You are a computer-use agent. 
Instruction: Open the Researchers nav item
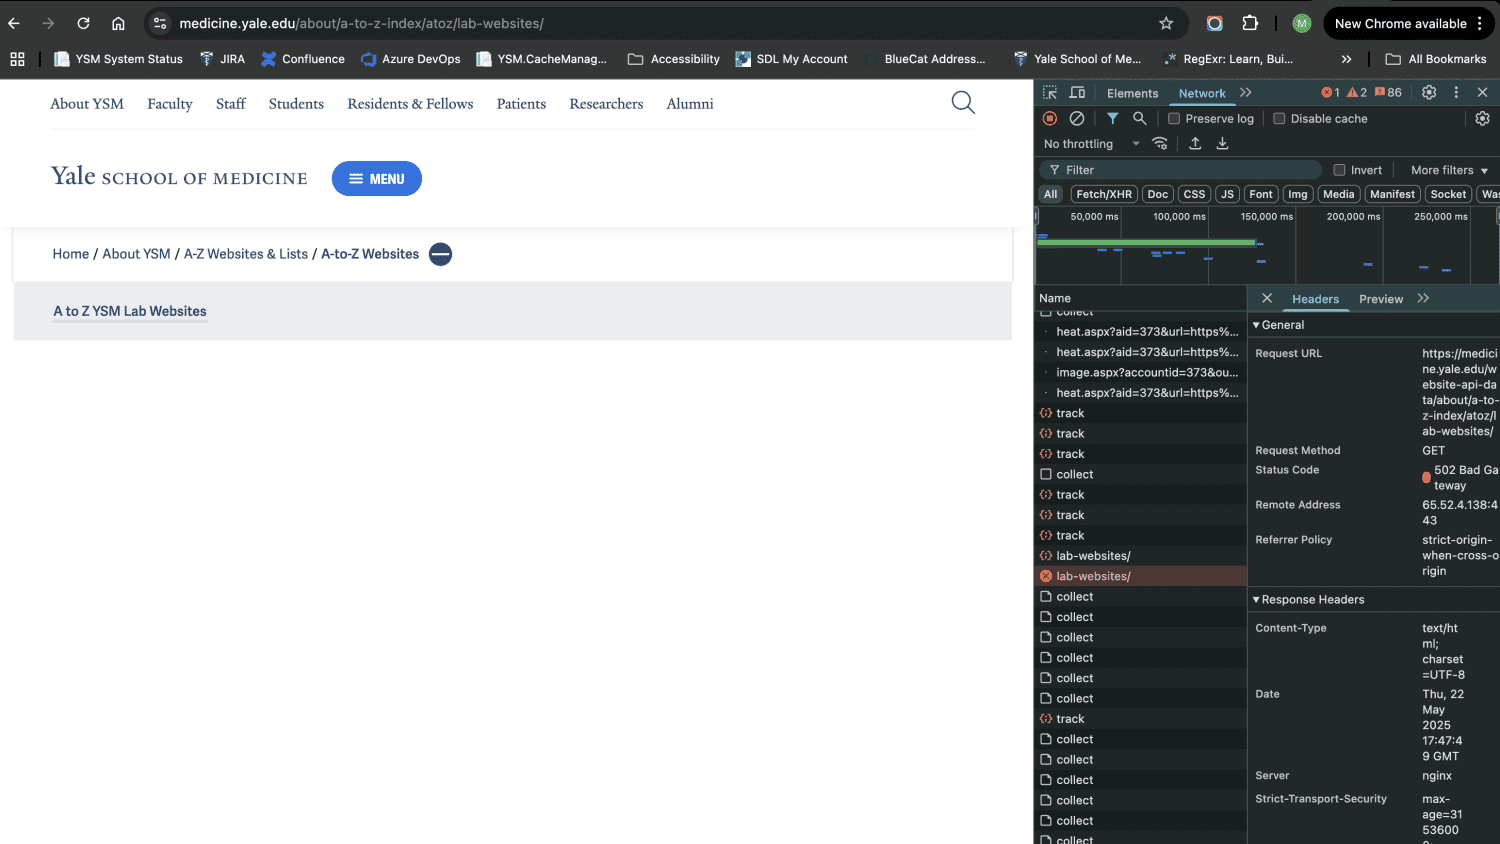606,104
